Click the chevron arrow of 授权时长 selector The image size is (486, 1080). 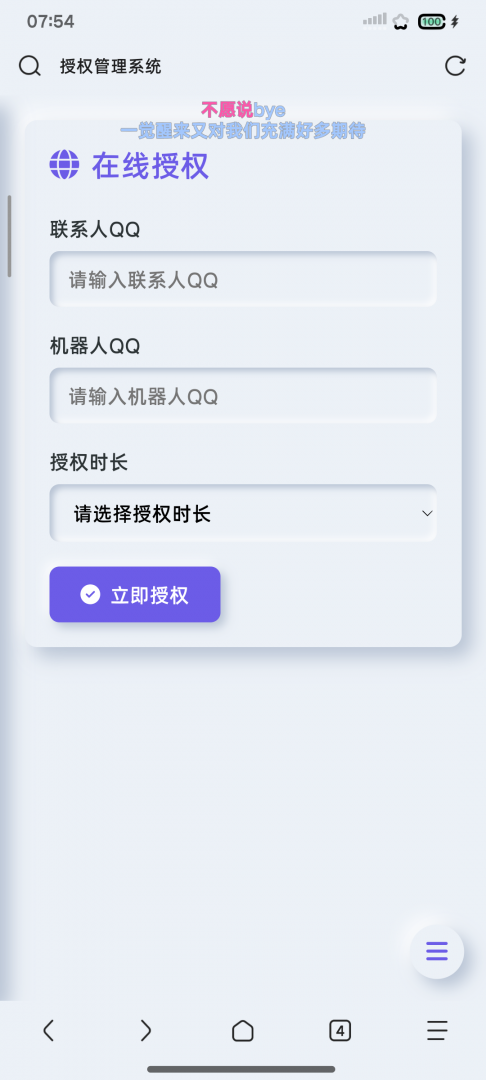tap(427, 513)
